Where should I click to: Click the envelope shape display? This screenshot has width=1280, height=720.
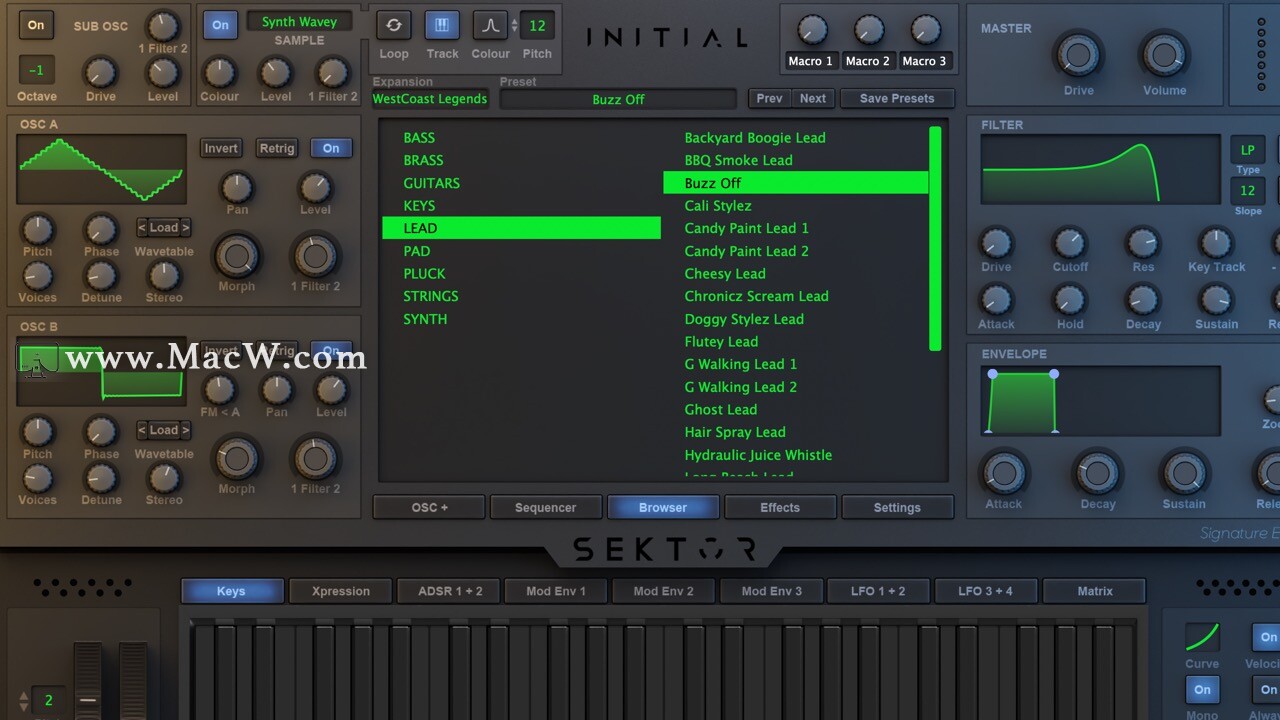point(1100,401)
